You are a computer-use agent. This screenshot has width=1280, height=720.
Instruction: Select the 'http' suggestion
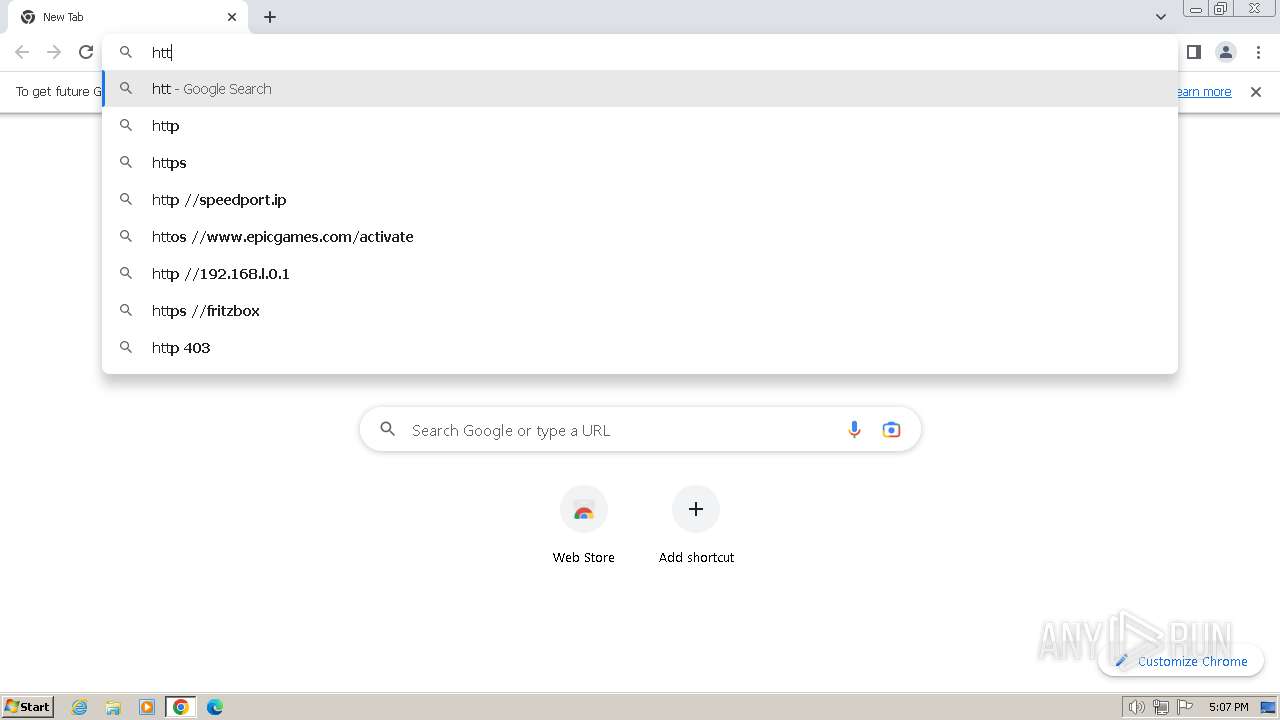tap(640, 126)
